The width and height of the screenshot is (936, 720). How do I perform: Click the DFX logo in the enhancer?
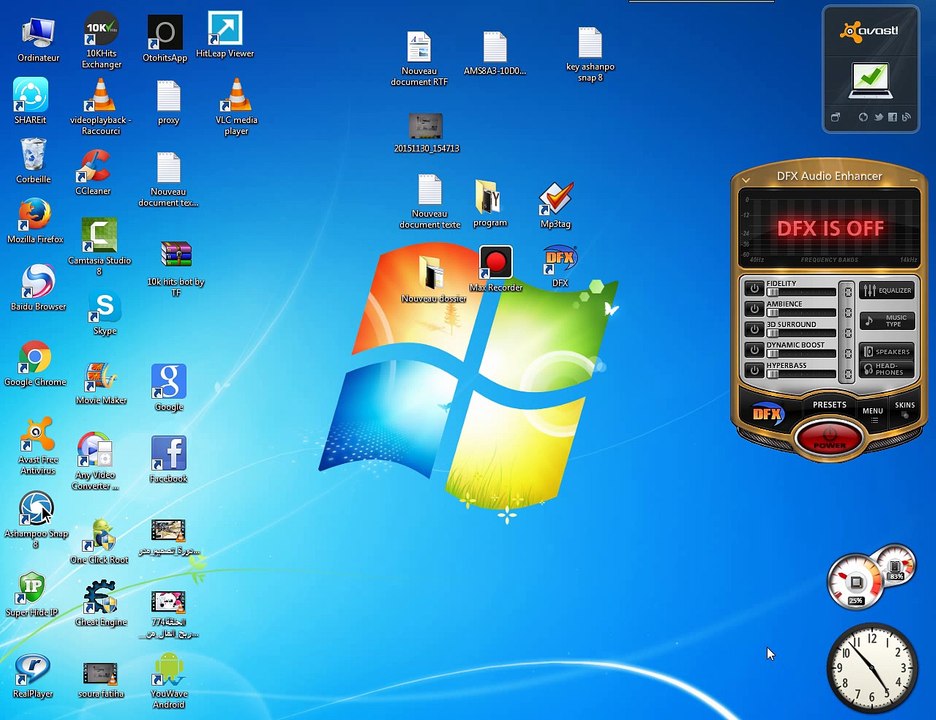pyautogui.click(x=767, y=414)
